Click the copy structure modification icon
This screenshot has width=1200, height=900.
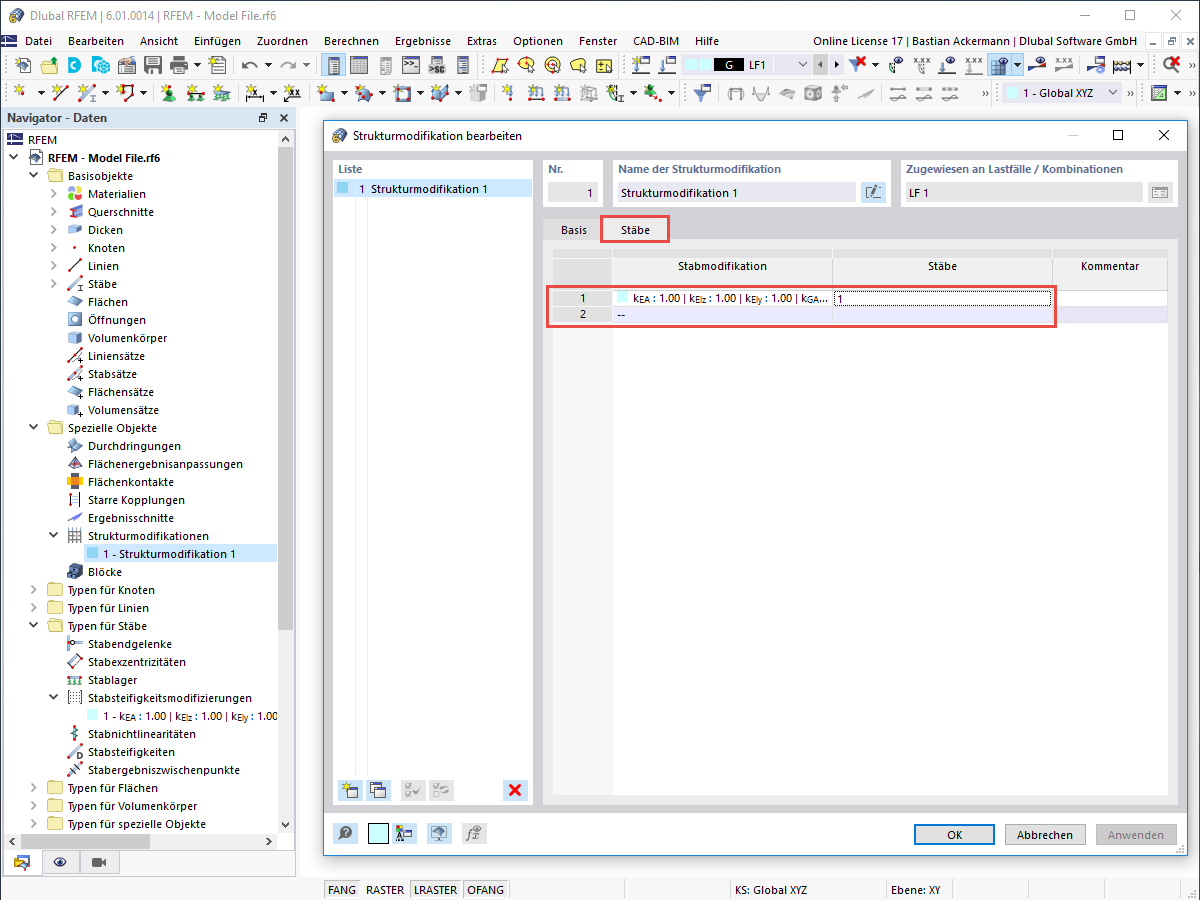[379, 790]
